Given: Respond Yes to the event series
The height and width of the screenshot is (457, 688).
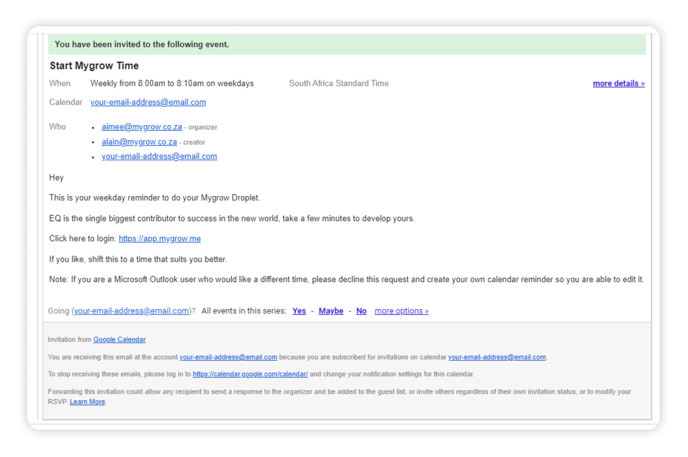Looking at the screenshot, I should [299, 311].
